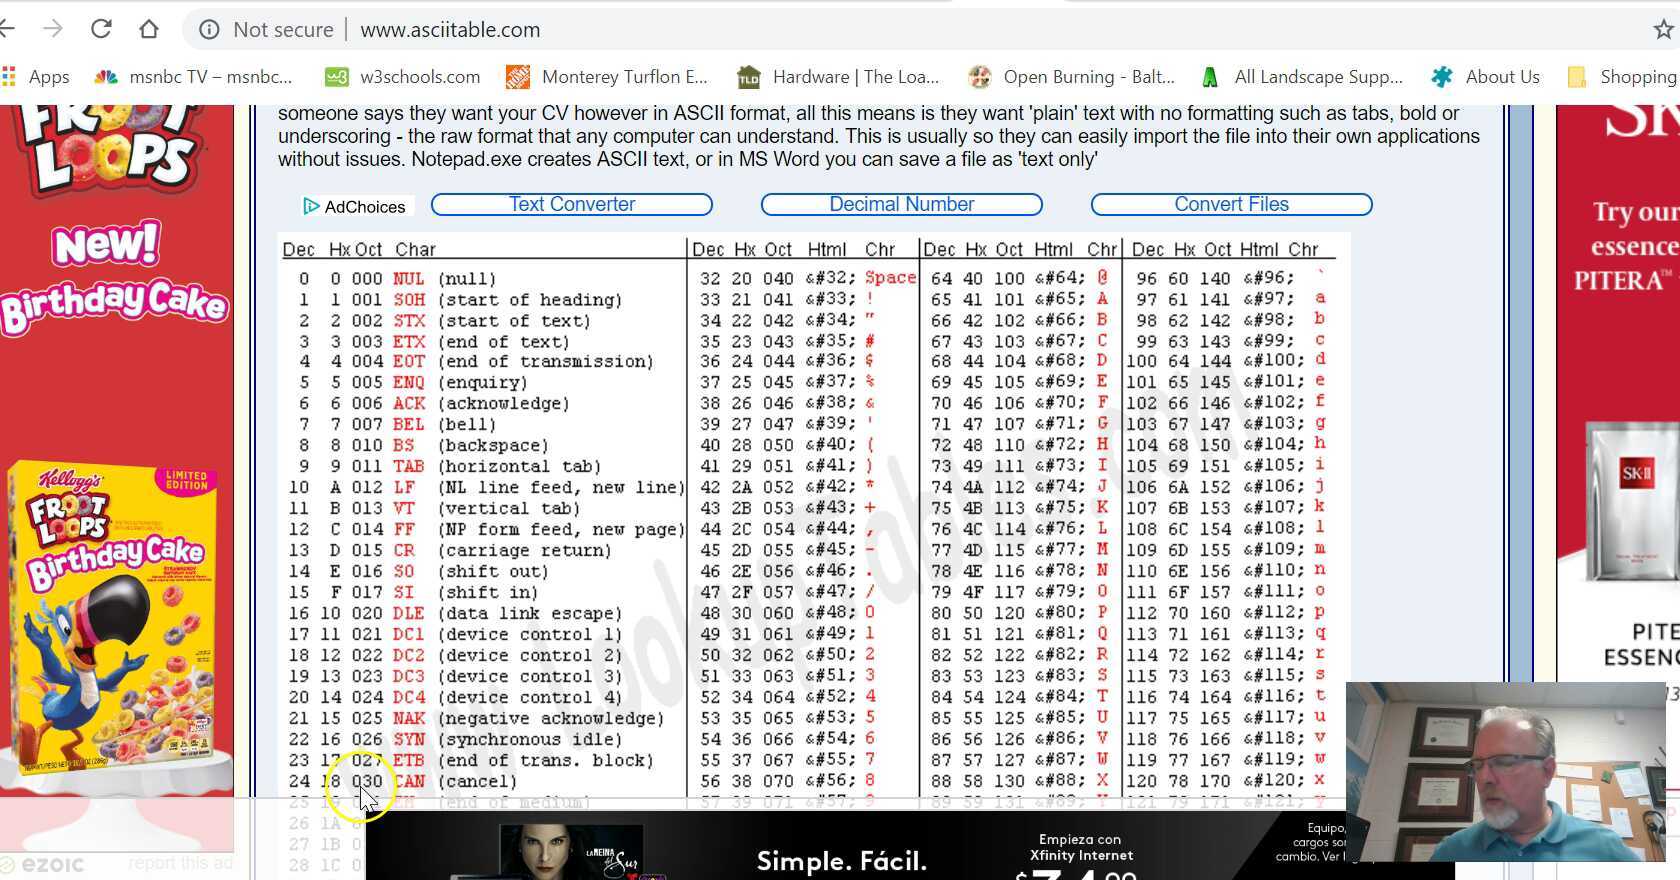Viewport: 1680px width, 880px height.
Task: Click '(start of heading)' description
Action: click(530, 300)
